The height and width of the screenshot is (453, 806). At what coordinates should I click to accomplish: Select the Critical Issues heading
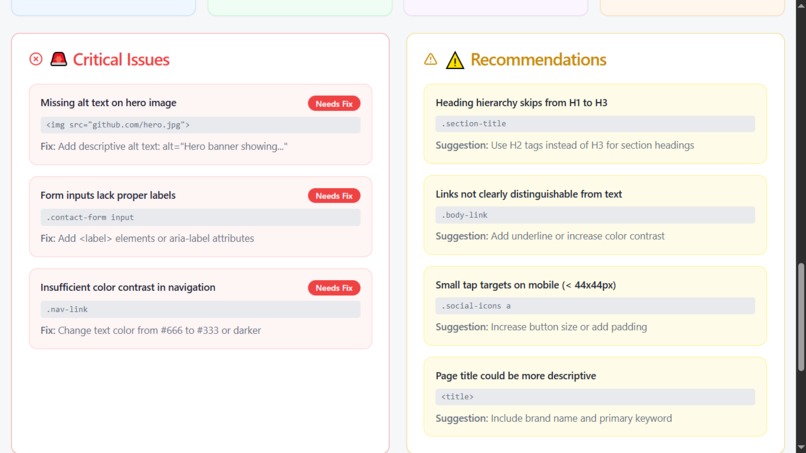click(121, 60)
